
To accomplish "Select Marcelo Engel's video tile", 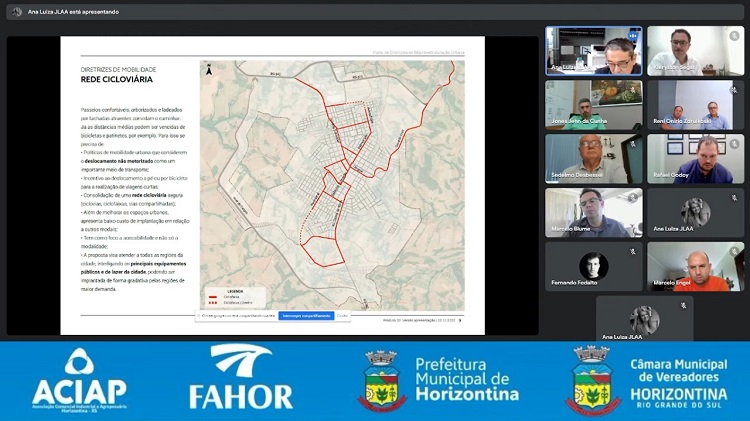I will tap(695, 267).
